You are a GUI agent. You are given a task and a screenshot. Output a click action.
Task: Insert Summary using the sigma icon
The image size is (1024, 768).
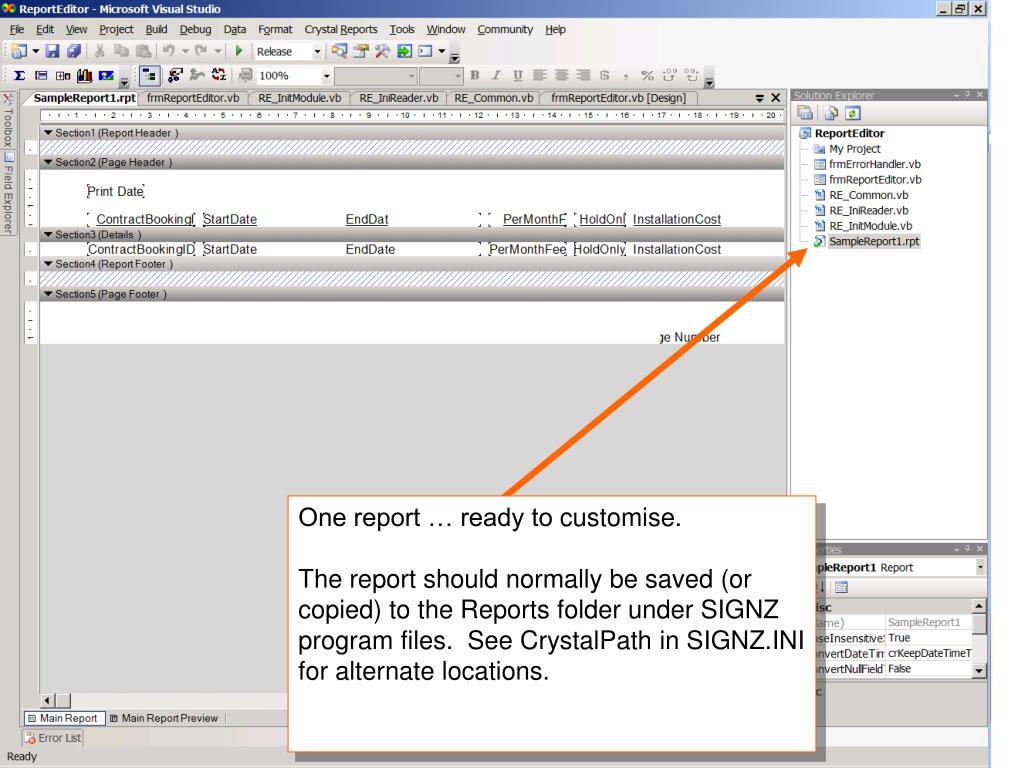[x=20, y=76]
